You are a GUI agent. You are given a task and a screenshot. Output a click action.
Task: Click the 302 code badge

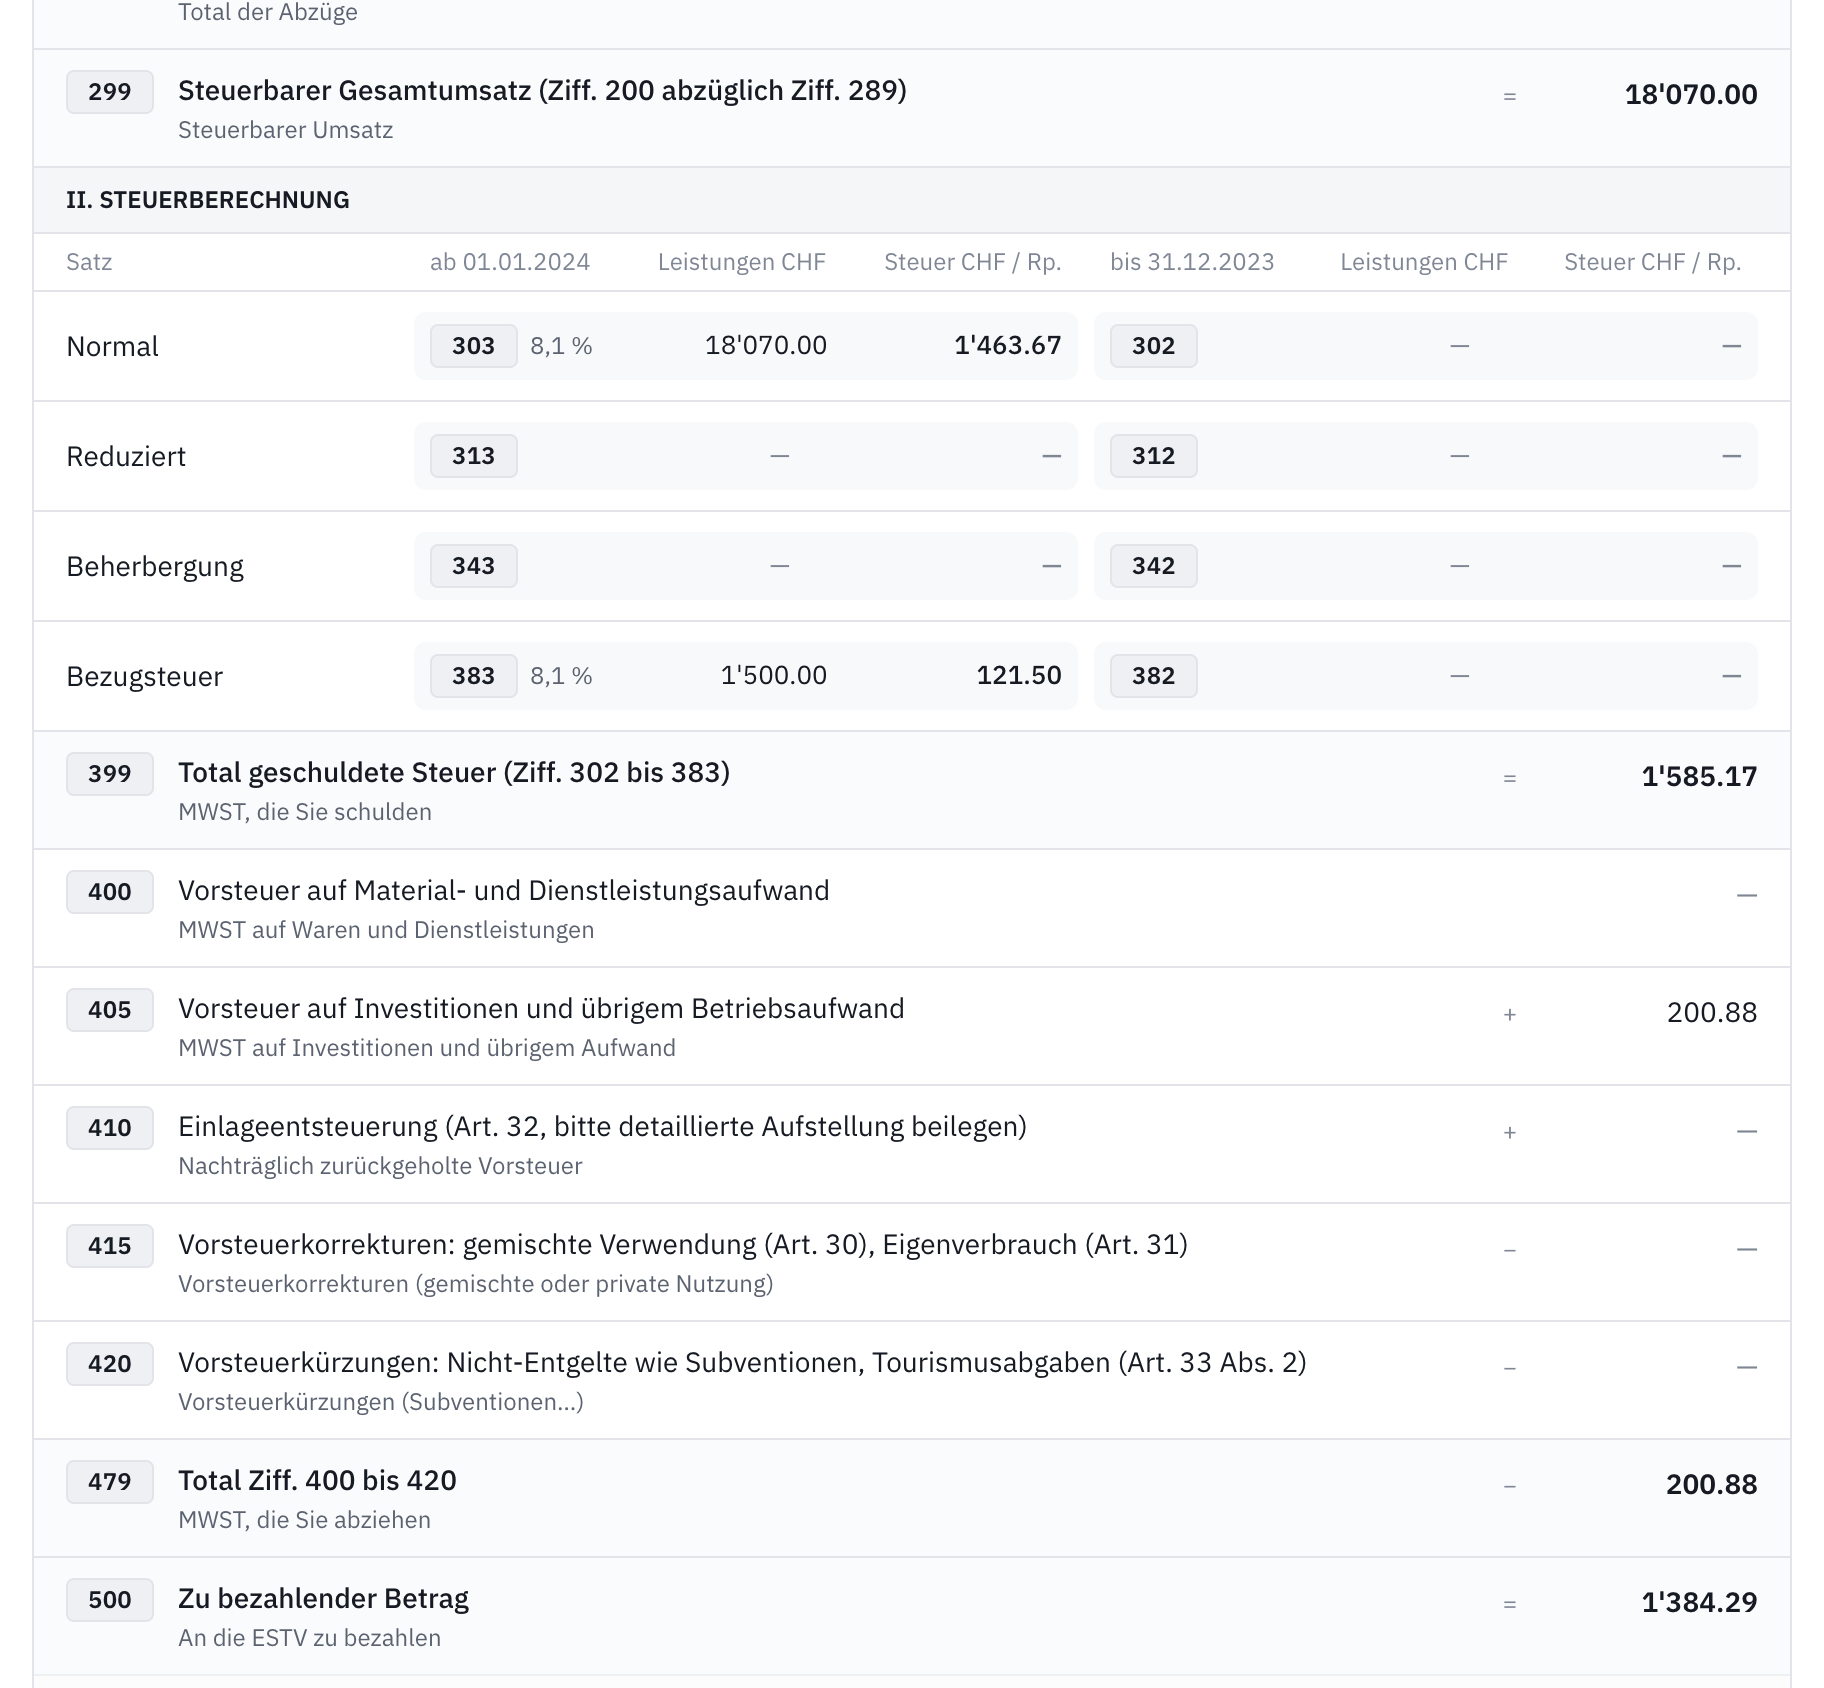pyautogui.click(x=1154, y=346)
